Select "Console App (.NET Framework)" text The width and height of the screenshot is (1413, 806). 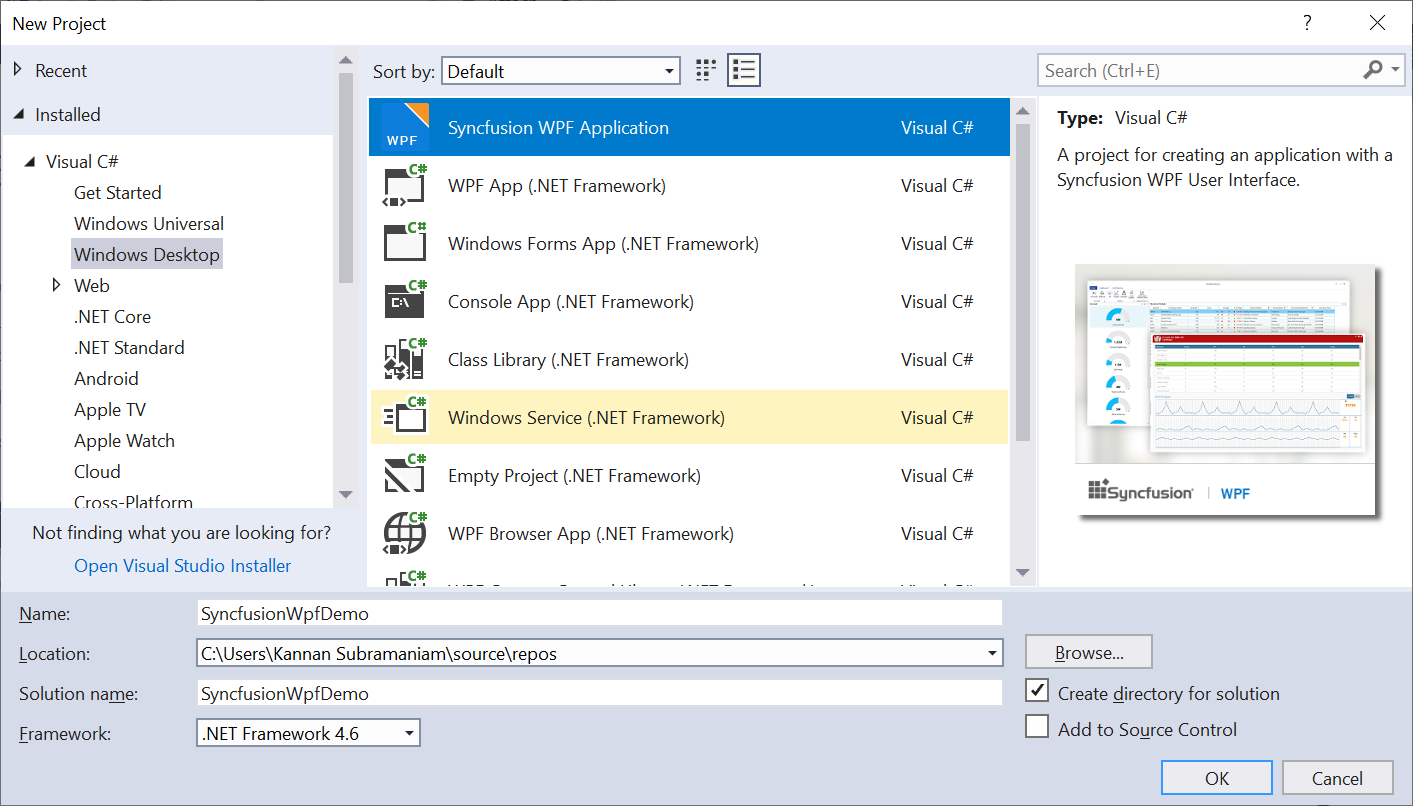pyautogui.click(x=571, y=301)
